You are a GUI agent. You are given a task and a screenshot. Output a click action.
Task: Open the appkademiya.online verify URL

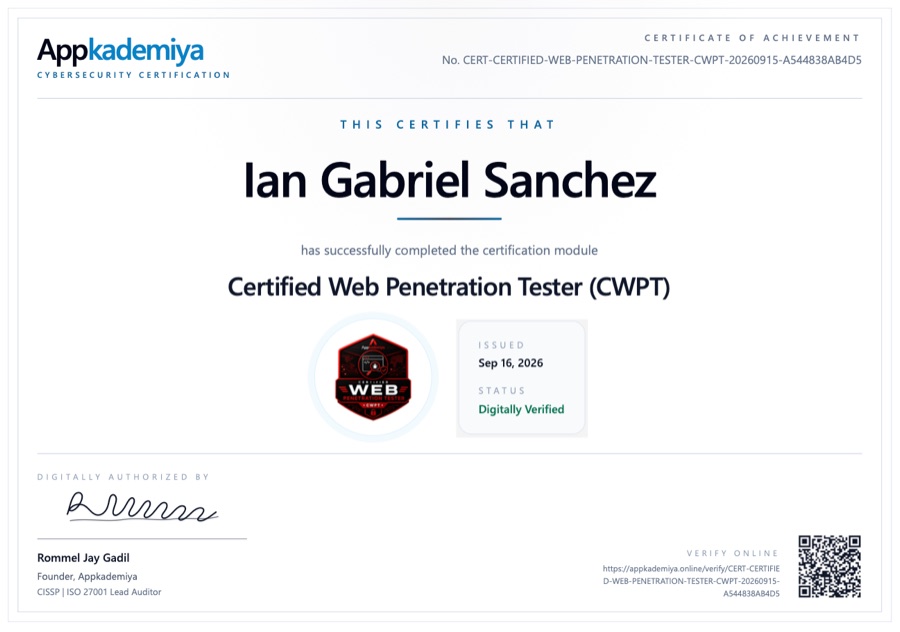691,581
